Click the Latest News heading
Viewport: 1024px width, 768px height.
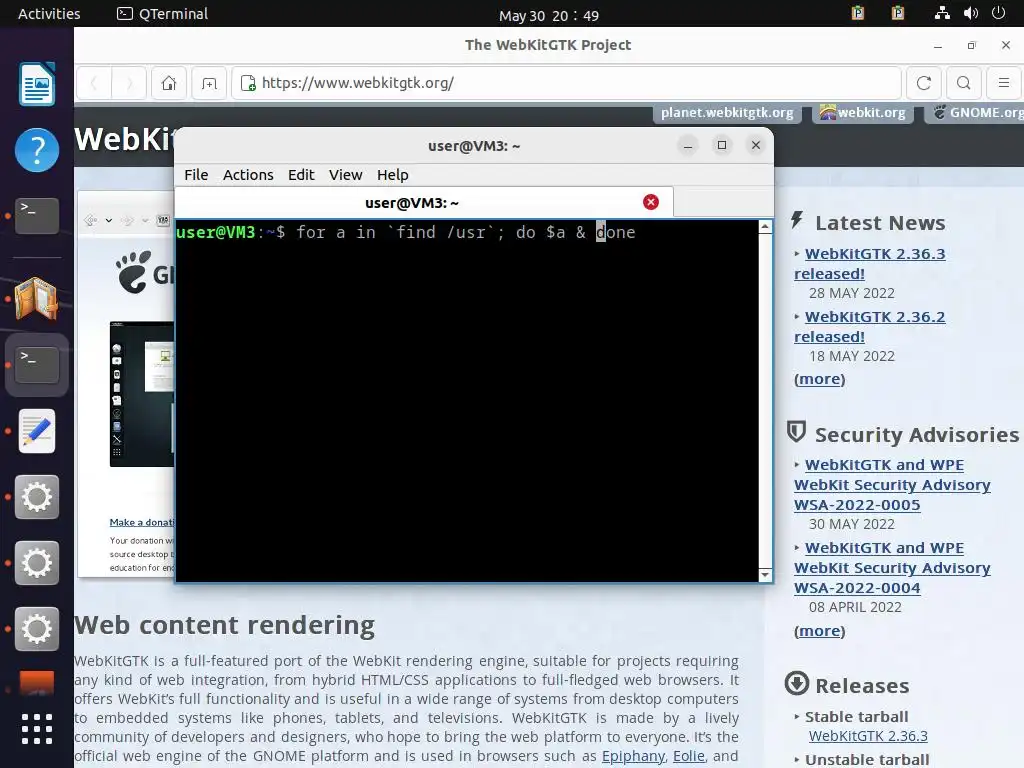click(880, 223)
